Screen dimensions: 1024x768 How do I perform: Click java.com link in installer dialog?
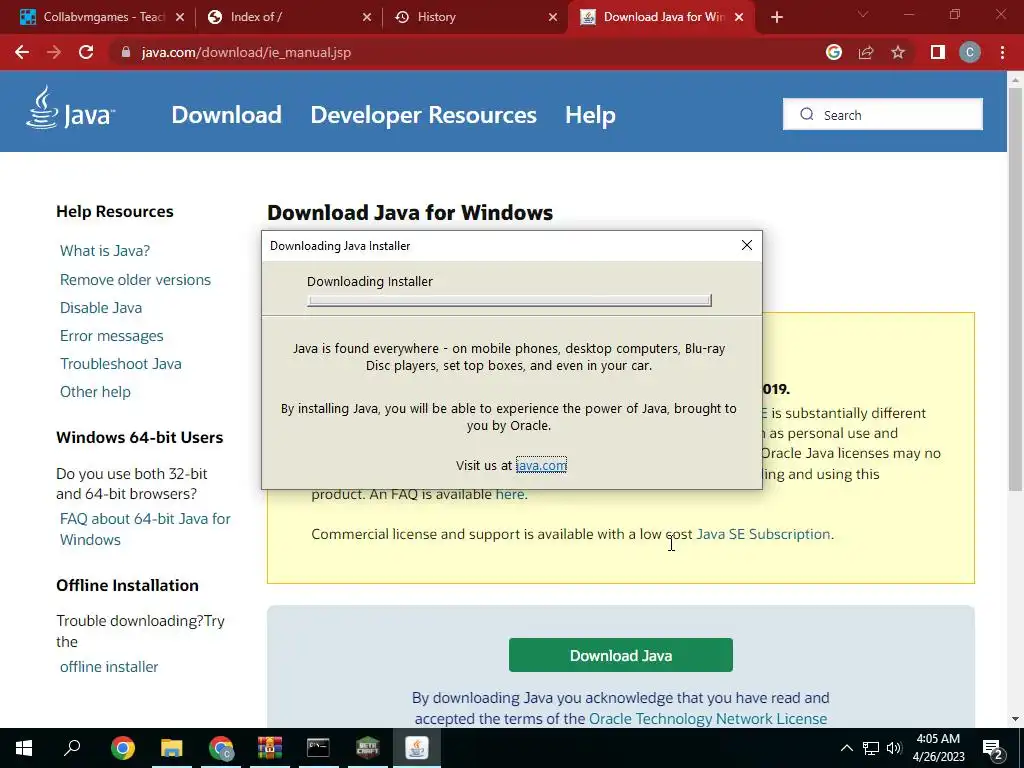(x=541, y=465)
